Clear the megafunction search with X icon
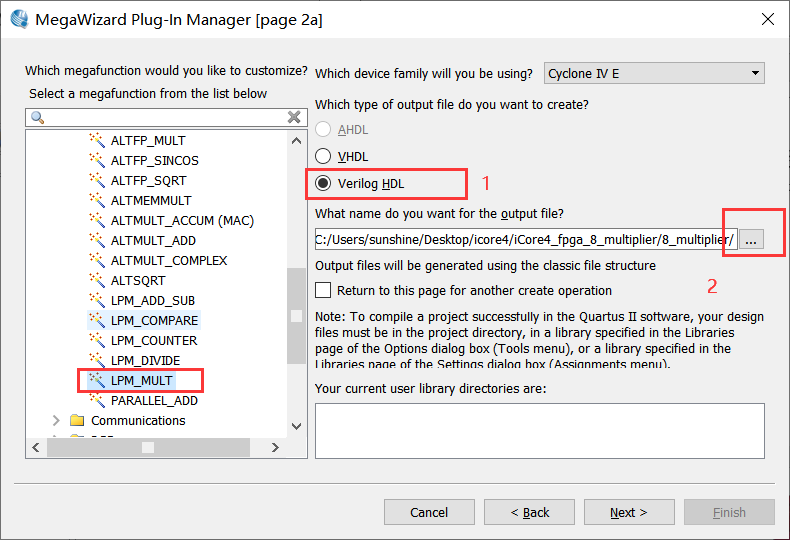The height and width of the screenshot is (540, 790). click(x=294, y=117)
